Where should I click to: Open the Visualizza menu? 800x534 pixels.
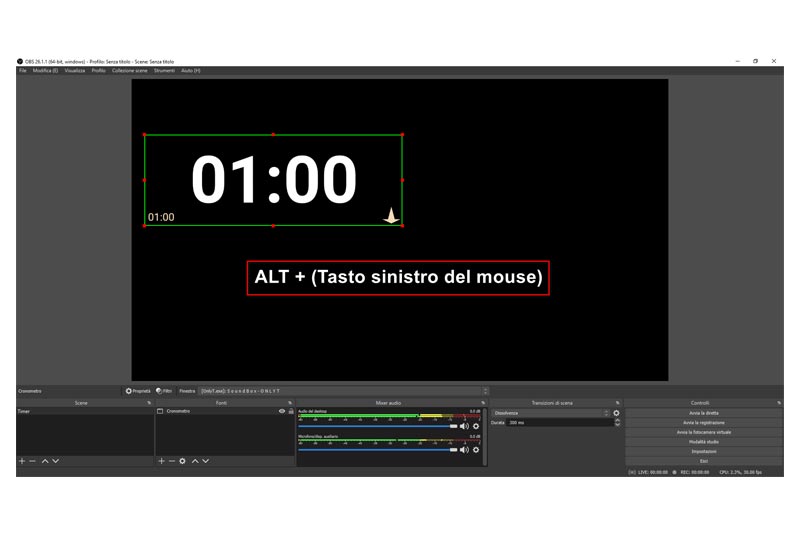(x=75, y=71)
